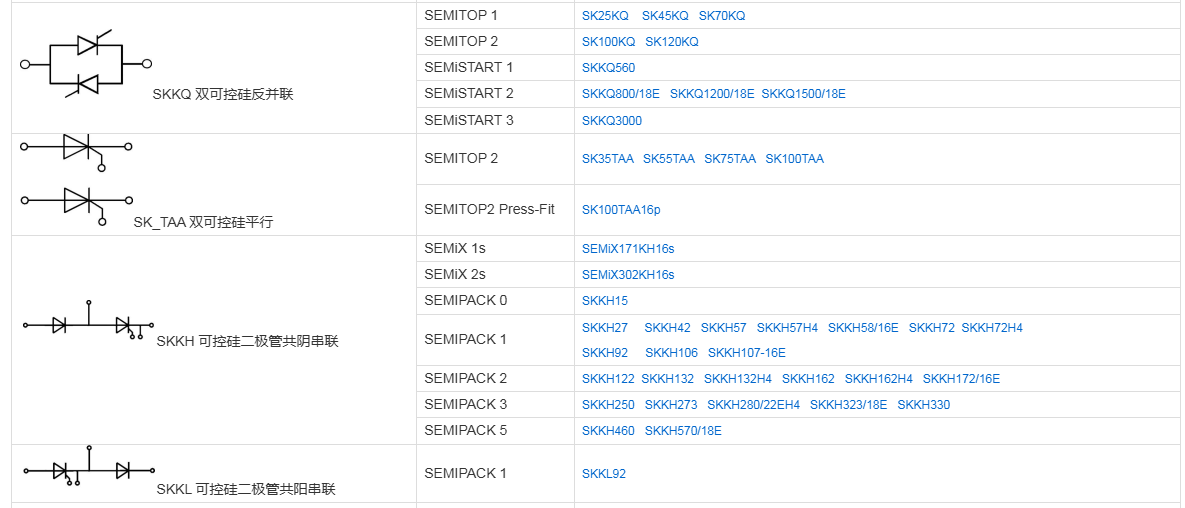The width and height of the screenshot is (1185, 508).
Task: Open the SKKQ1200/18E link
Action: 710,94
